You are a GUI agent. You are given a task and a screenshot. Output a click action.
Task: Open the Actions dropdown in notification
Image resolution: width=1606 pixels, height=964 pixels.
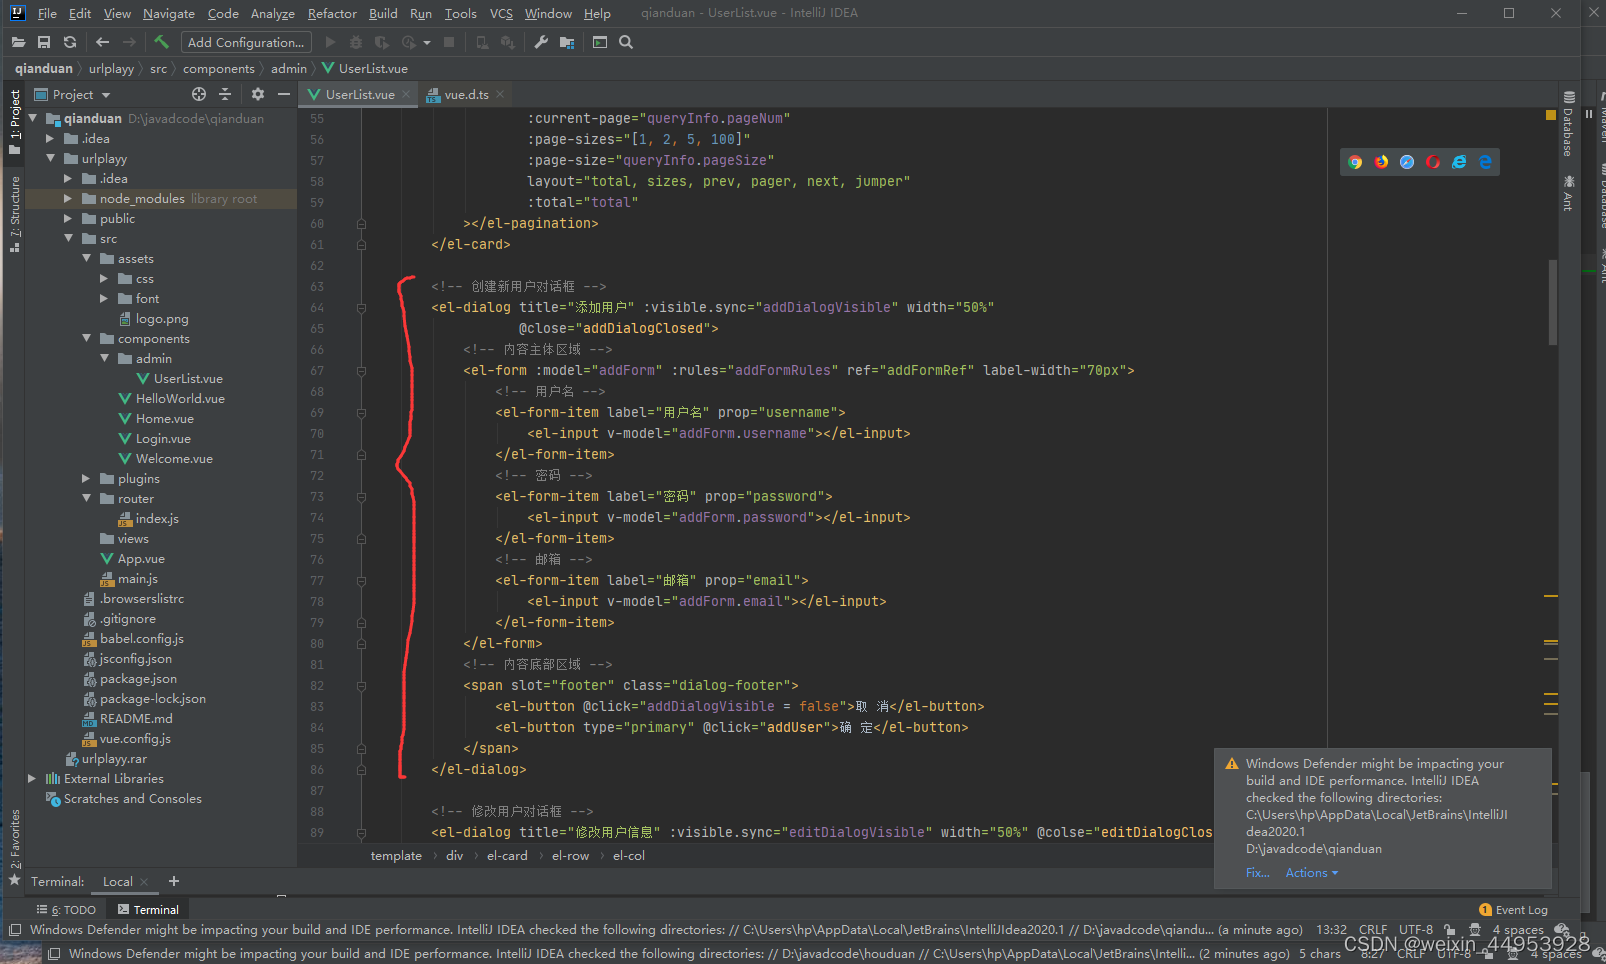[x=1311, y=873]
